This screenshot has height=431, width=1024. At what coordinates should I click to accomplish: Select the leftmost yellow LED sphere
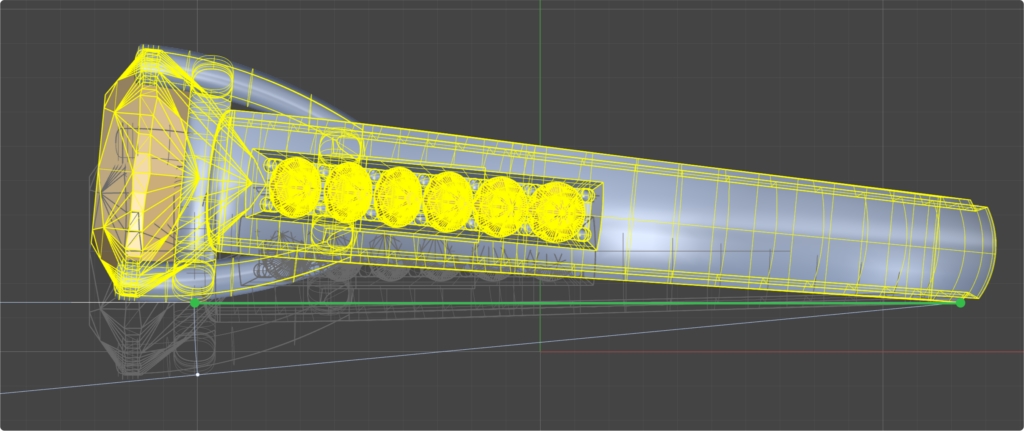pos(295,184)
